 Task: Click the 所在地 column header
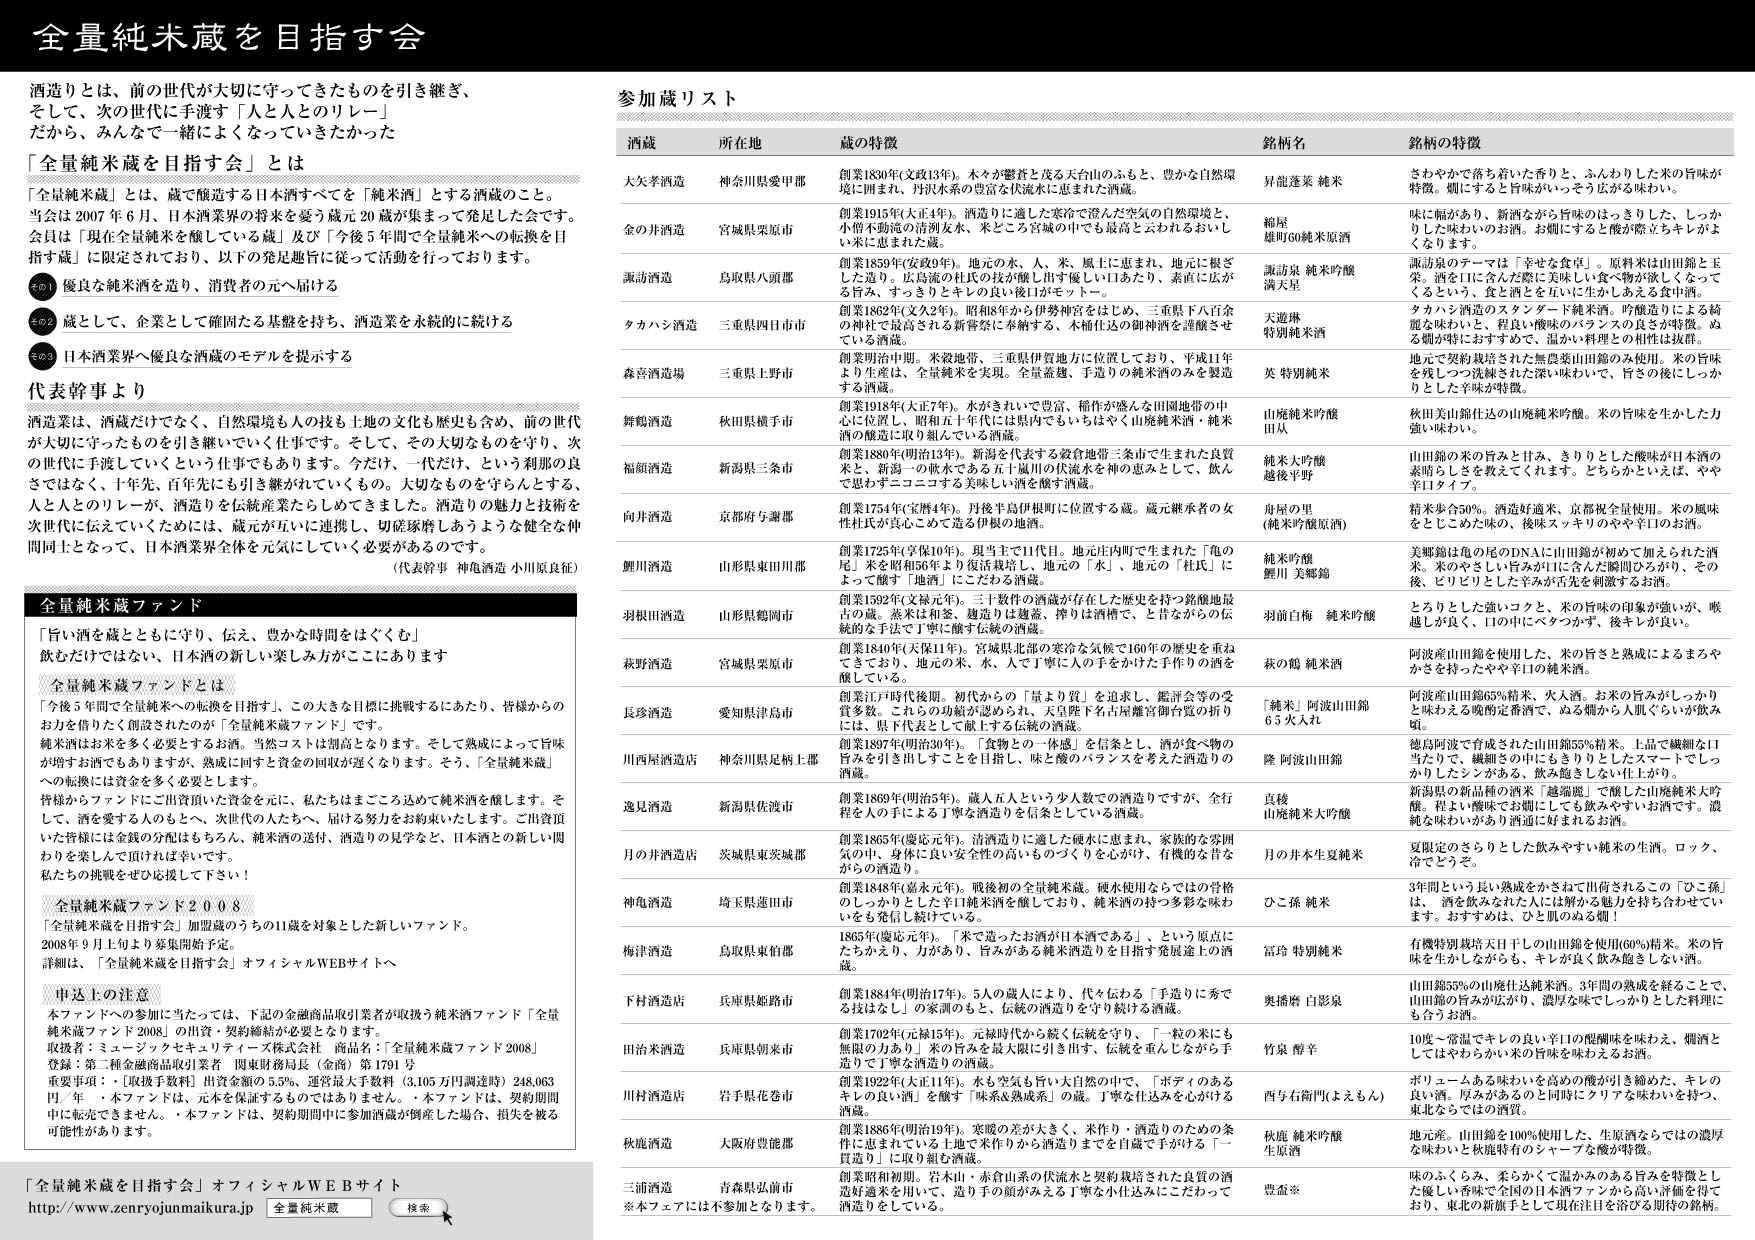739,143
